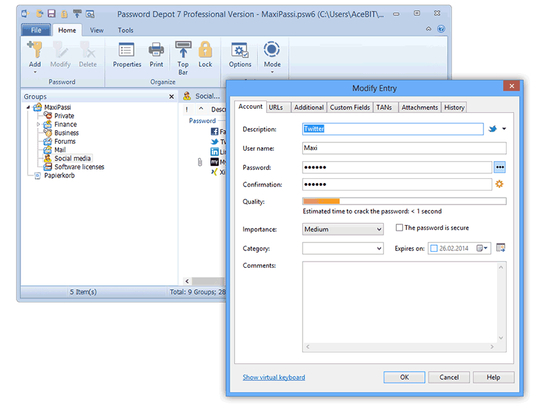Click the OK button
This screenshot has height=413, width=550.
point(404,377)
